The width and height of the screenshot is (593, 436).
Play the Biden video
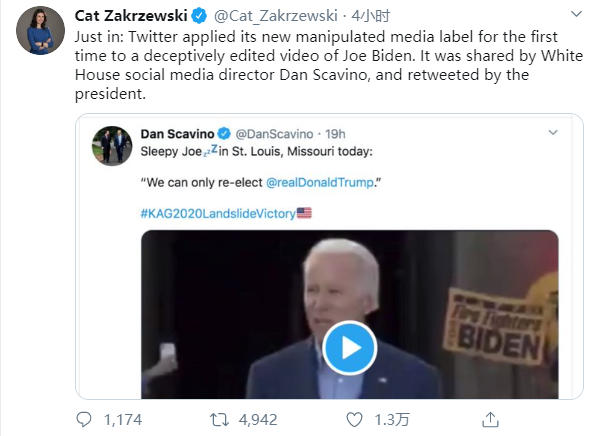pyautogui.click(x=349, y=348)
